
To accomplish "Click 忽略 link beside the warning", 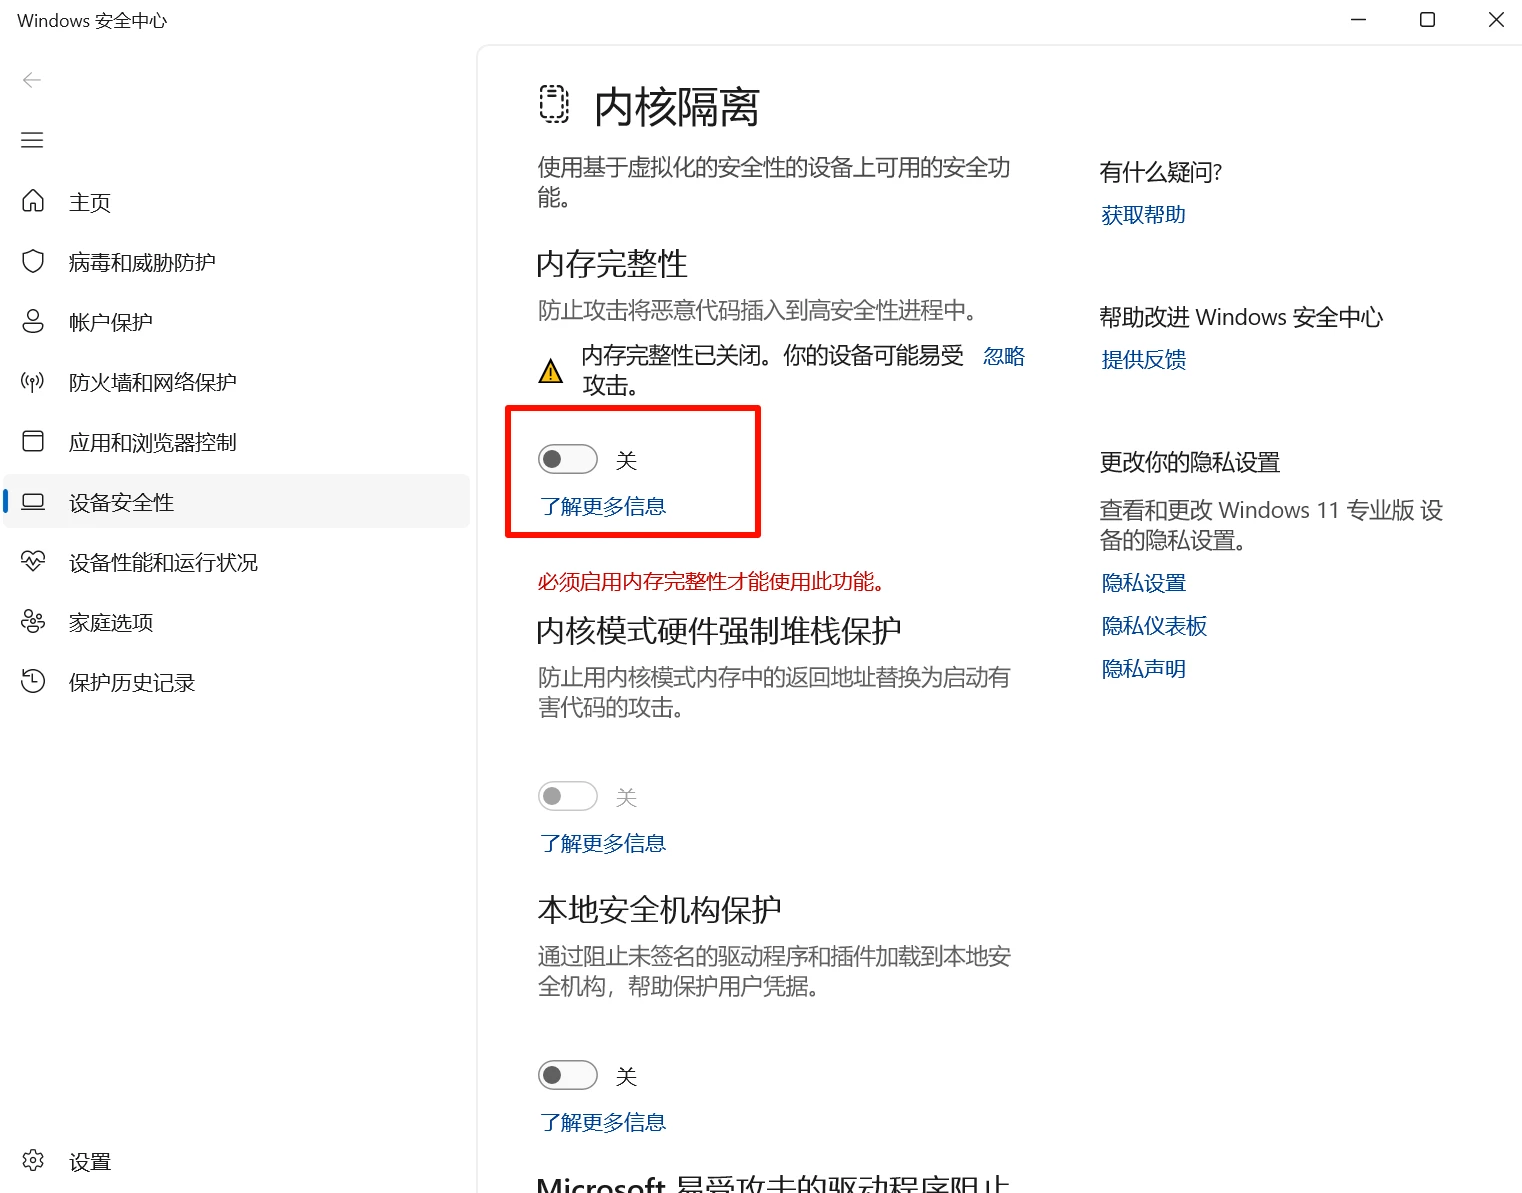I will tap(1003, 357).
